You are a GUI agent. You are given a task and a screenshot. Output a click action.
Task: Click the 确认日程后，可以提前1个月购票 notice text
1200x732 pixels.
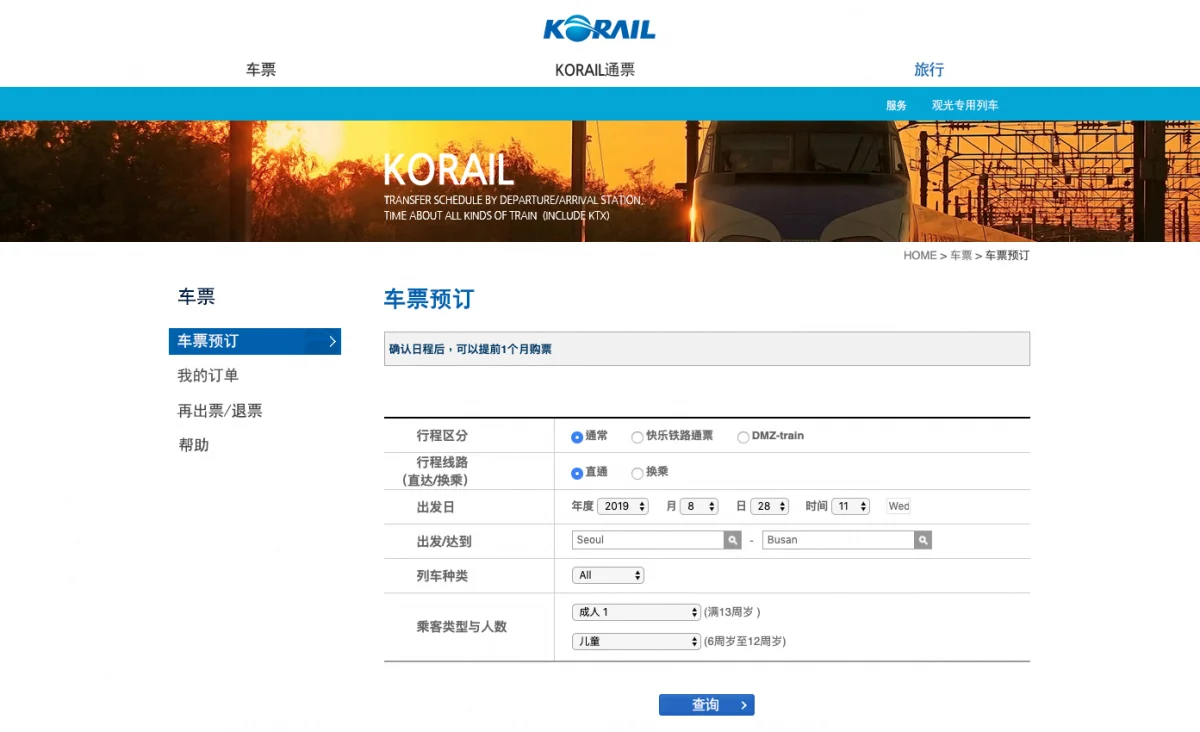coord(470,349)
